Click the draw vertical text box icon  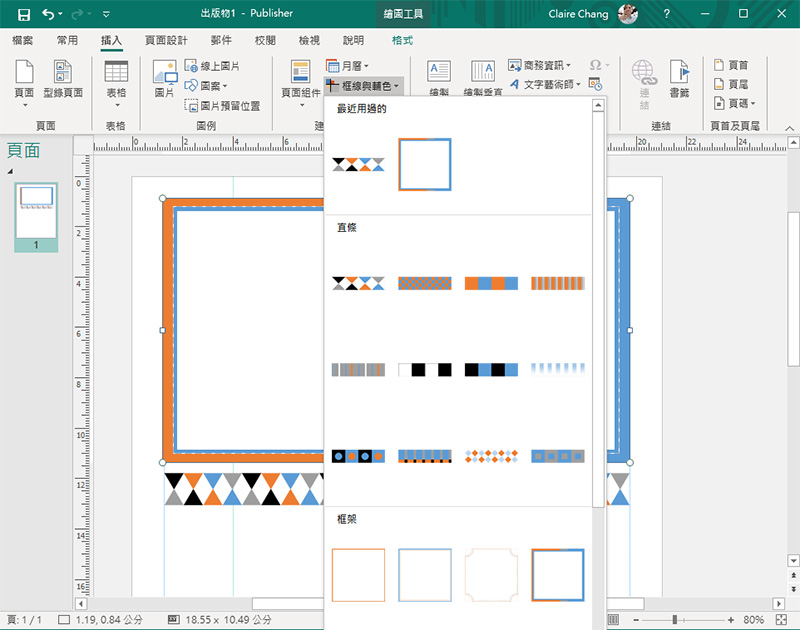click(483, 71)
